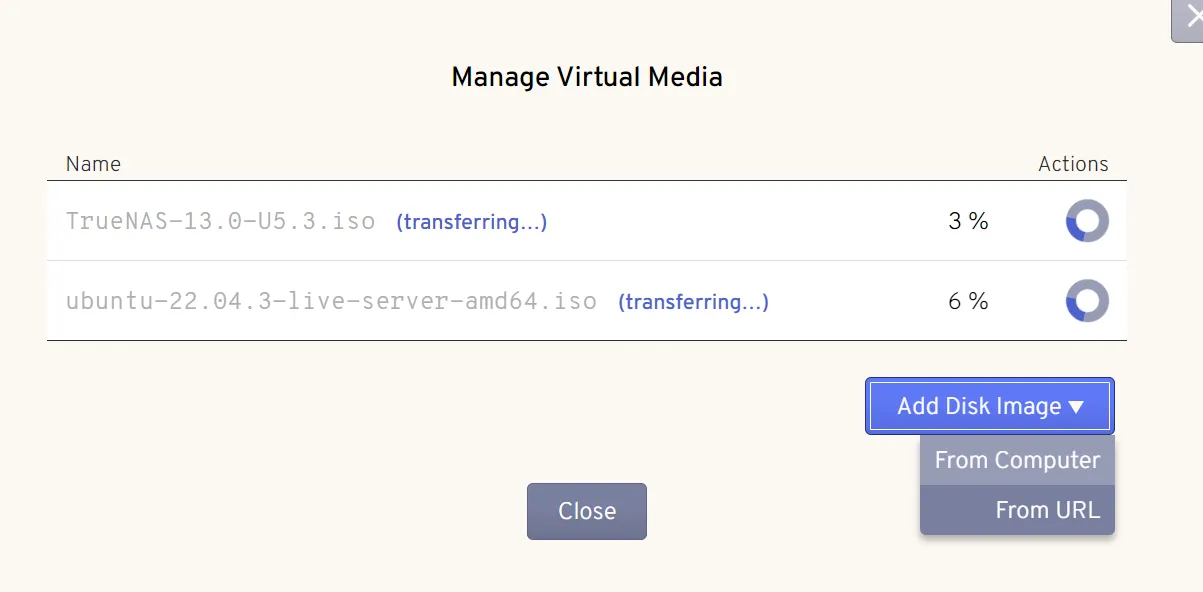Click the ubuntu transfer progress spinner
The width and height of the screenshot is (1203, 592).
tap(1087, 301)
